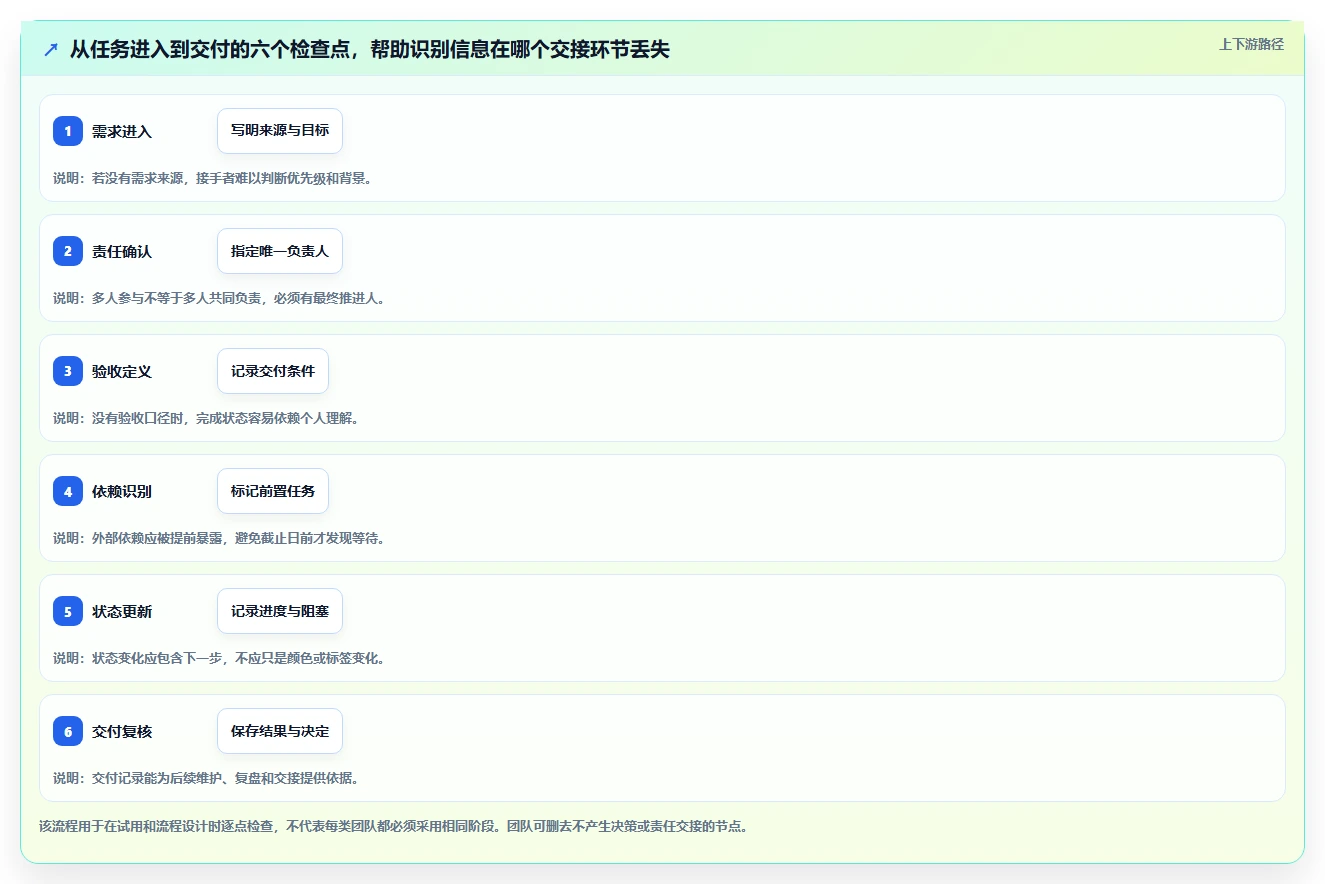Select step badge 2 for 责任确认

(68, 251)
